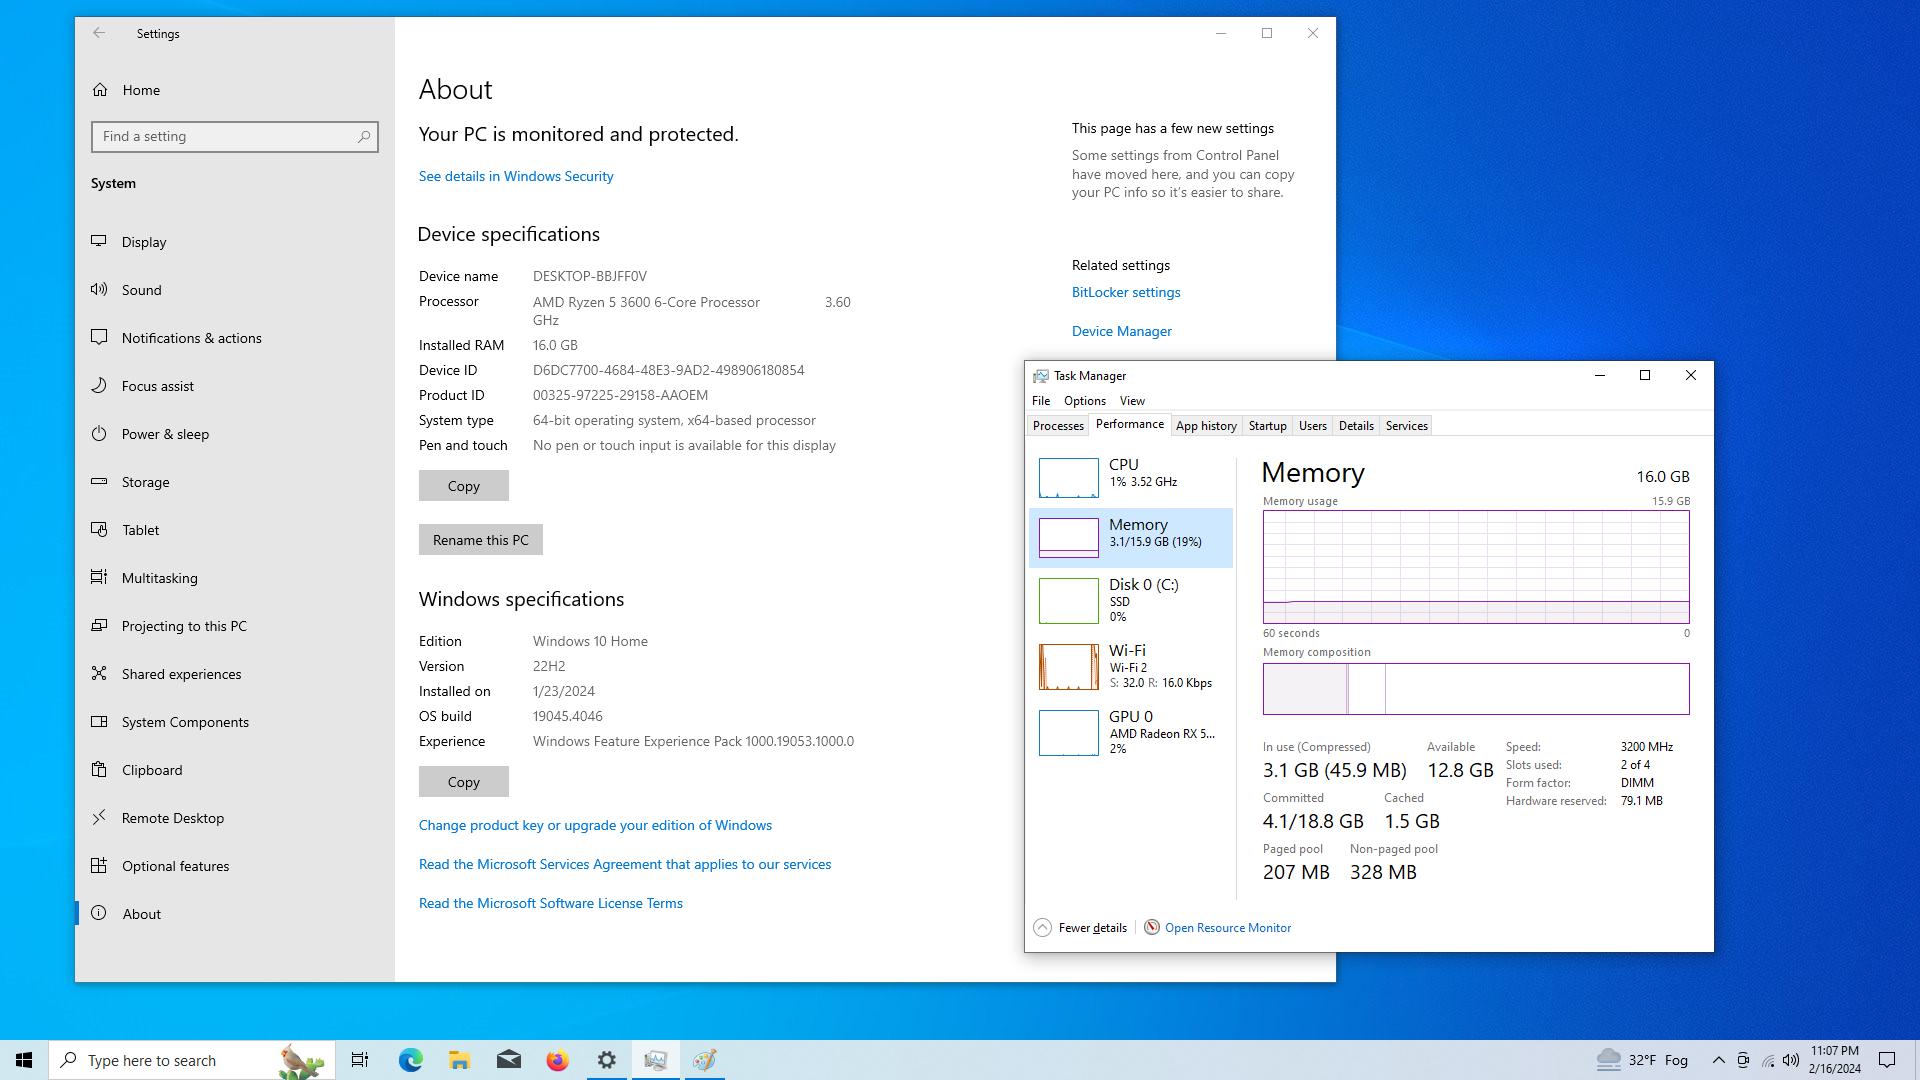
Task: Copy the device specifications
Action: coord(463,486)
